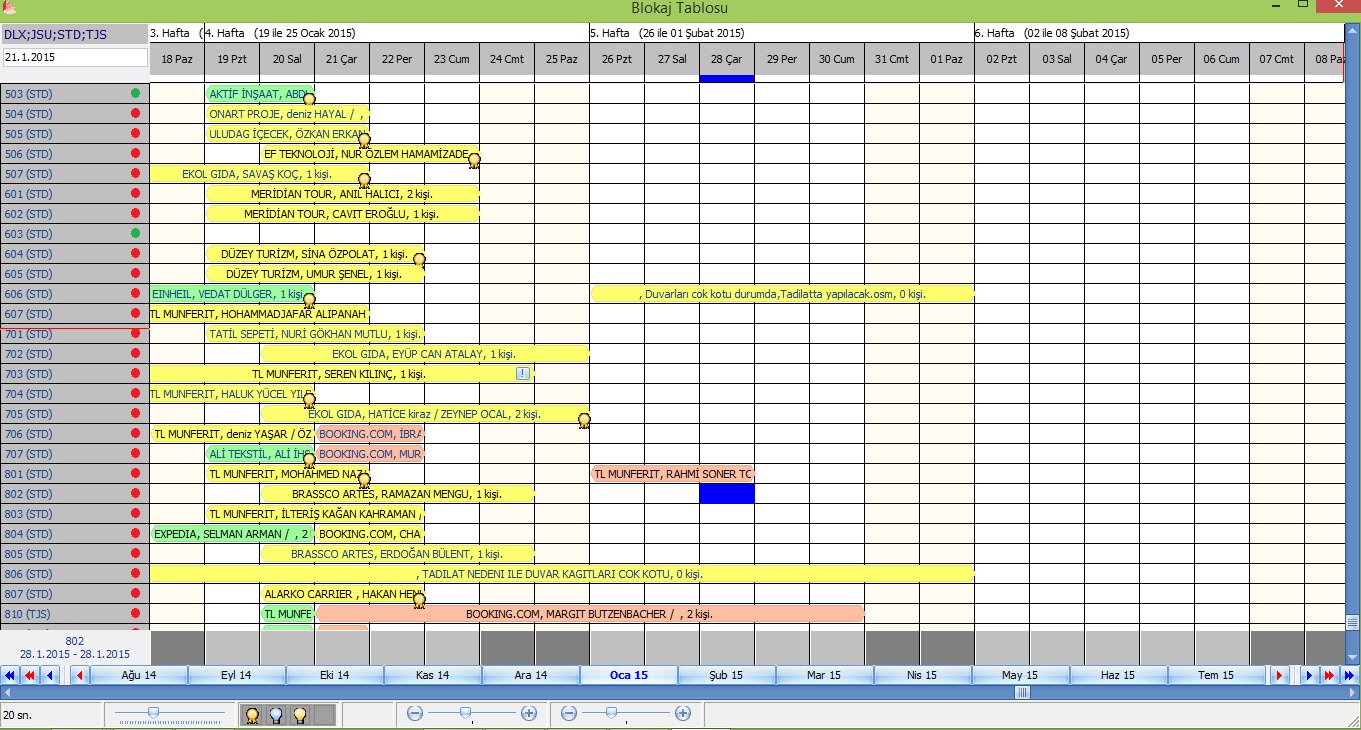Click the single red right arrow button
The width and height of the screenshot is (1361, 730).
point(1279,676)
